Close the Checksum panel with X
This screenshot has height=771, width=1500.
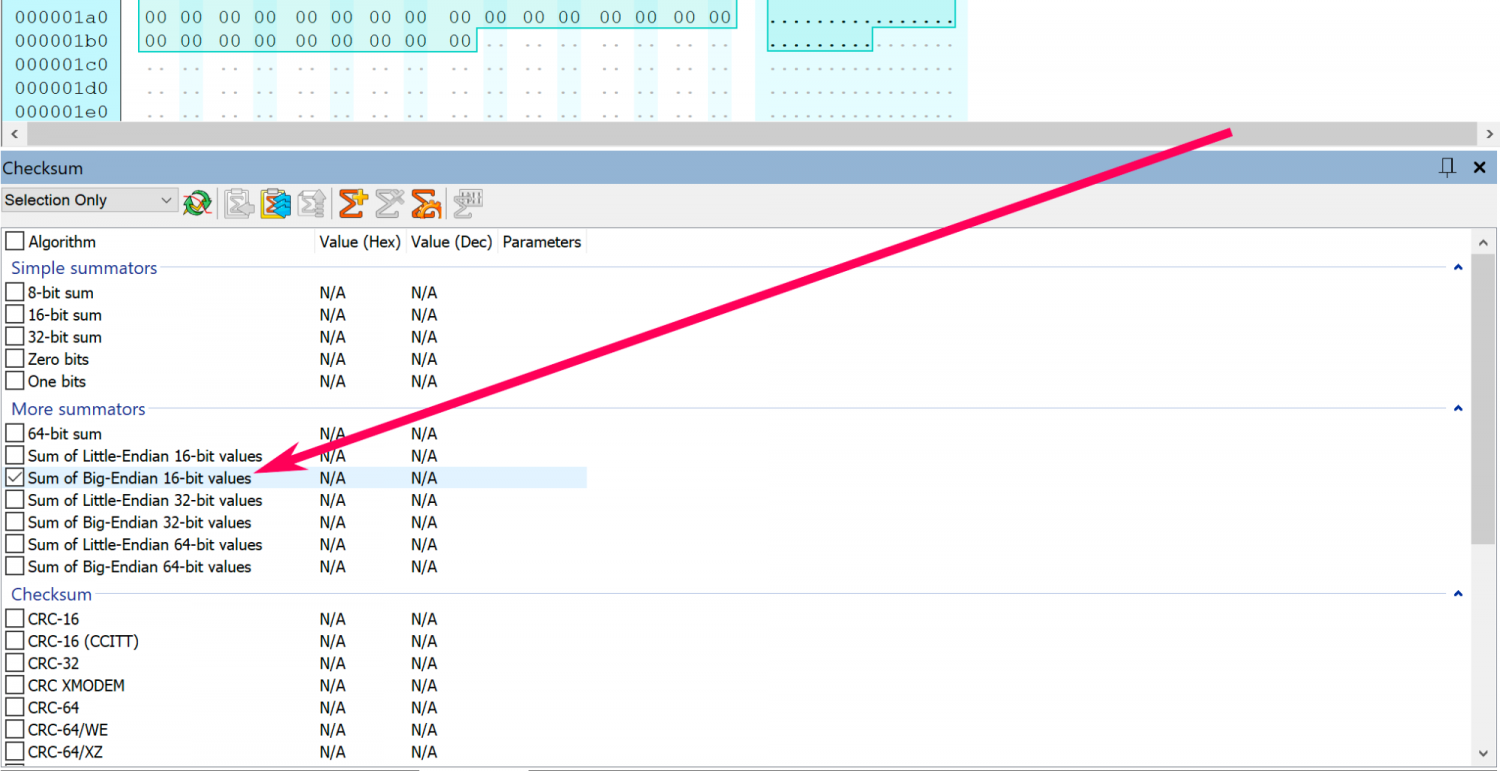(1480, 167)
